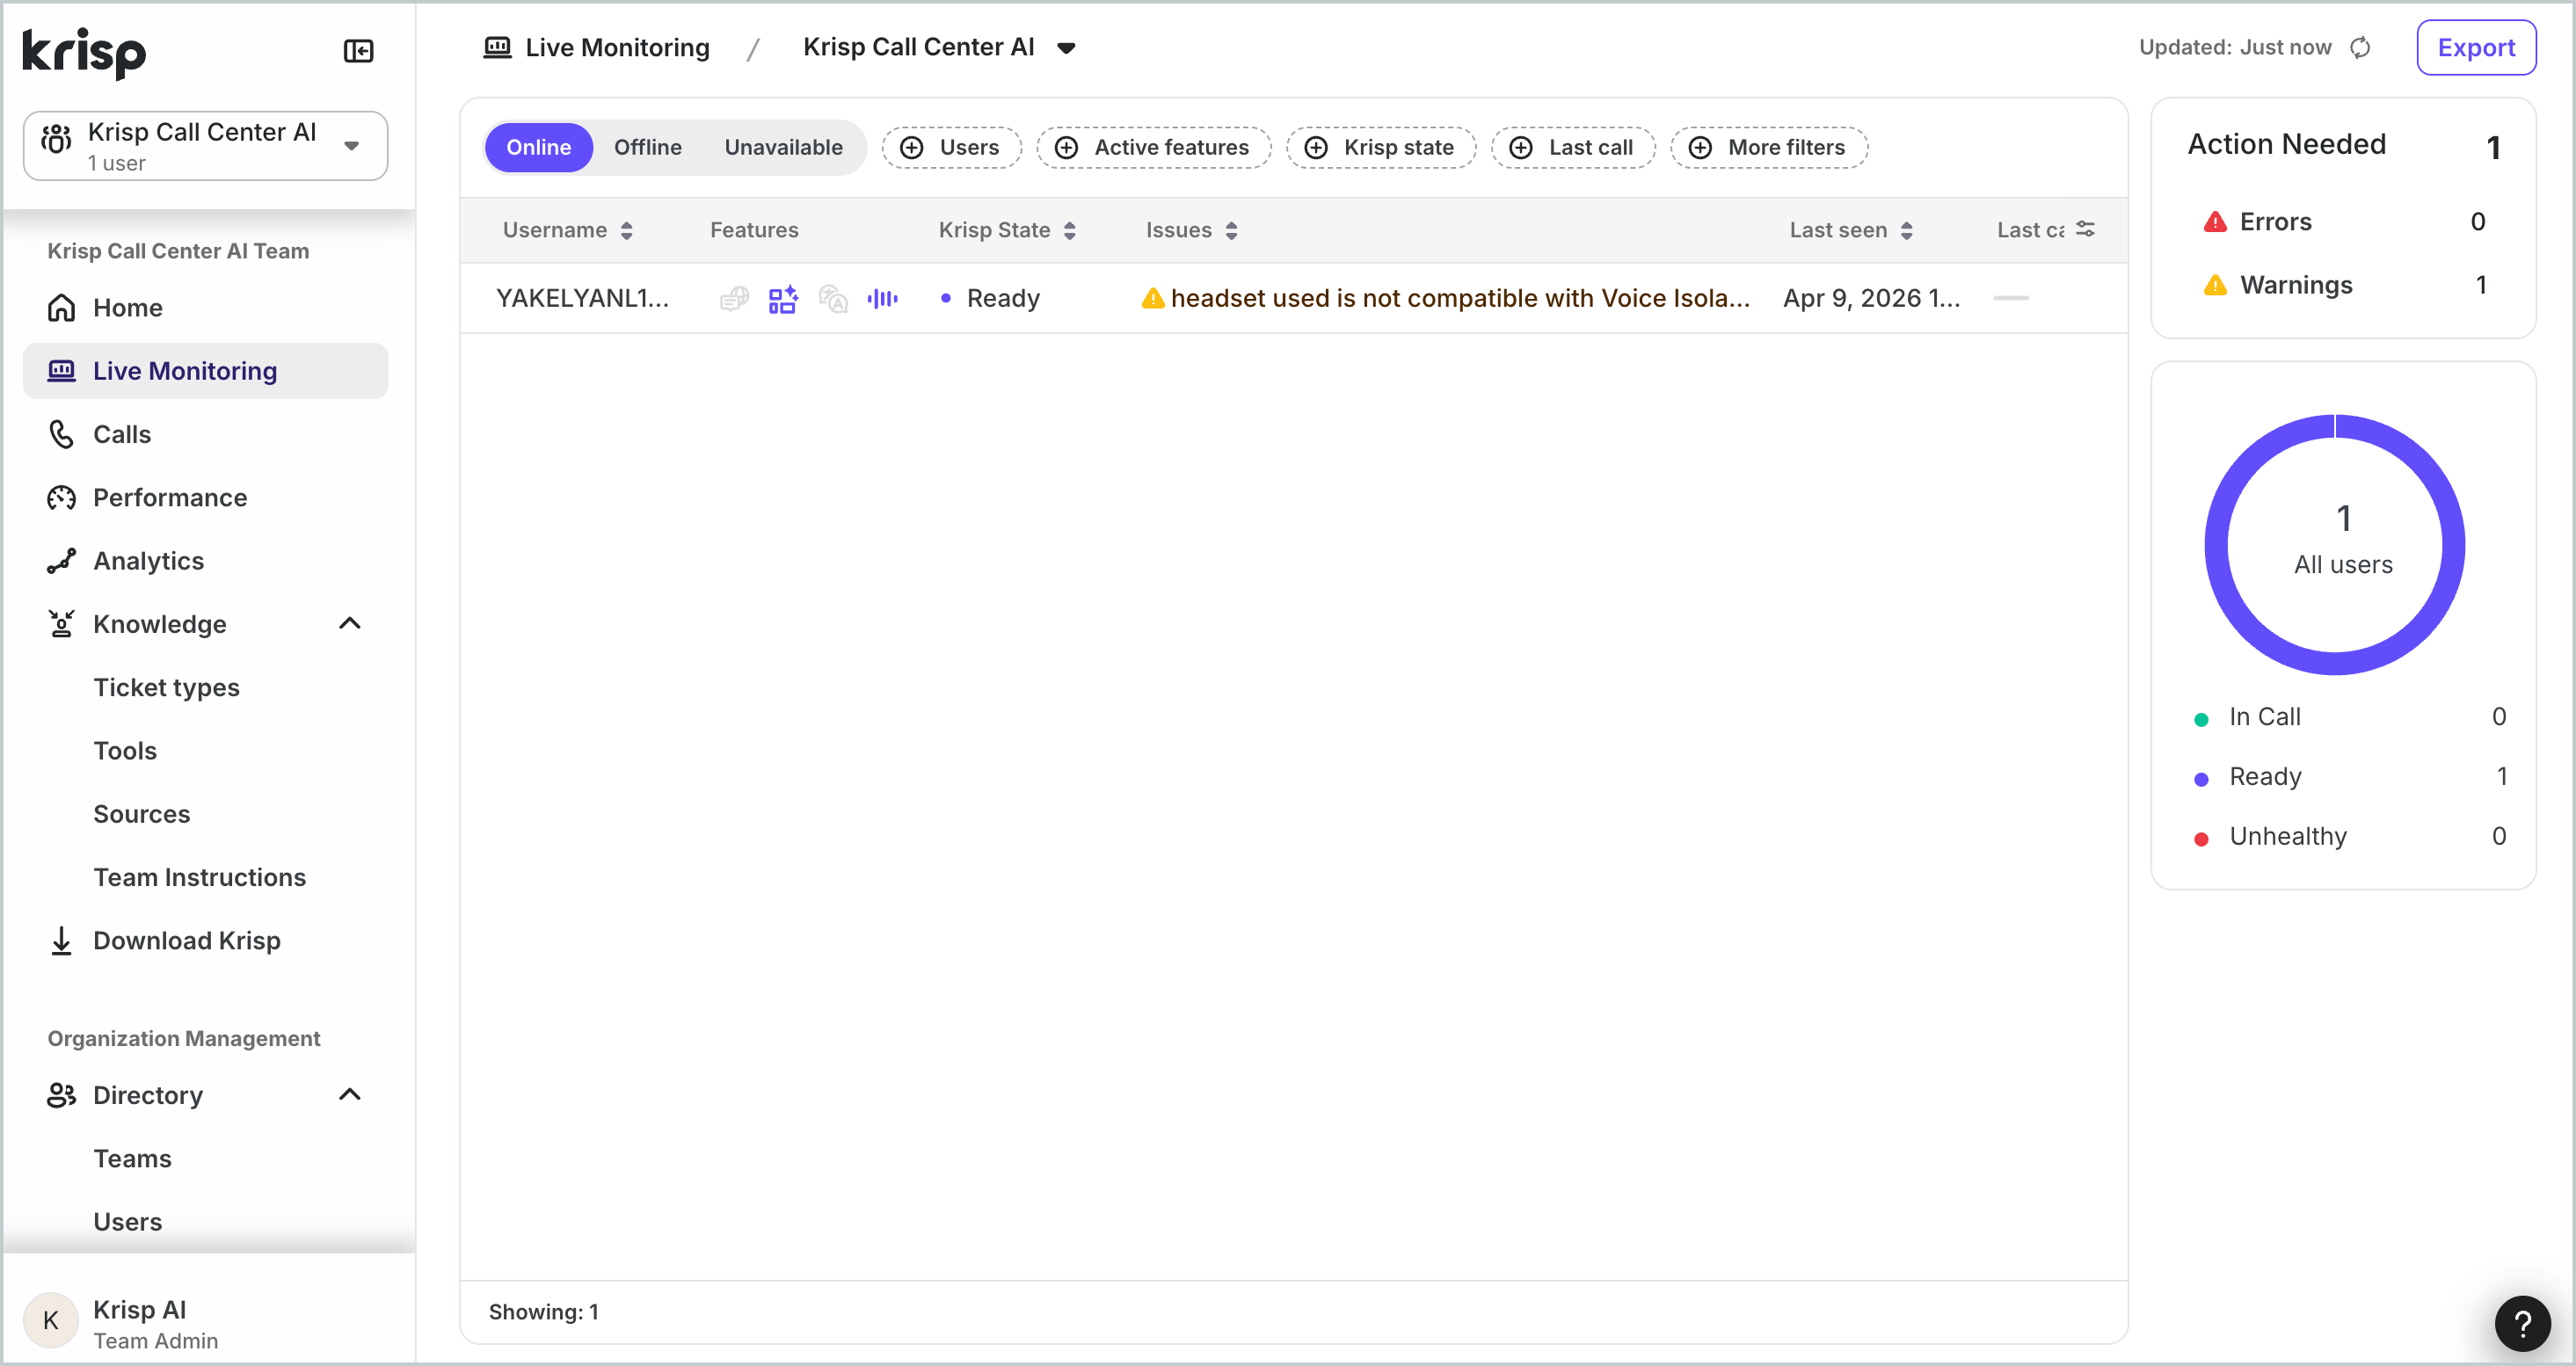Viewport: 2576px width, 1366px height.
Task: Open the Calls page in sidebar
Action: coord(122,434)
